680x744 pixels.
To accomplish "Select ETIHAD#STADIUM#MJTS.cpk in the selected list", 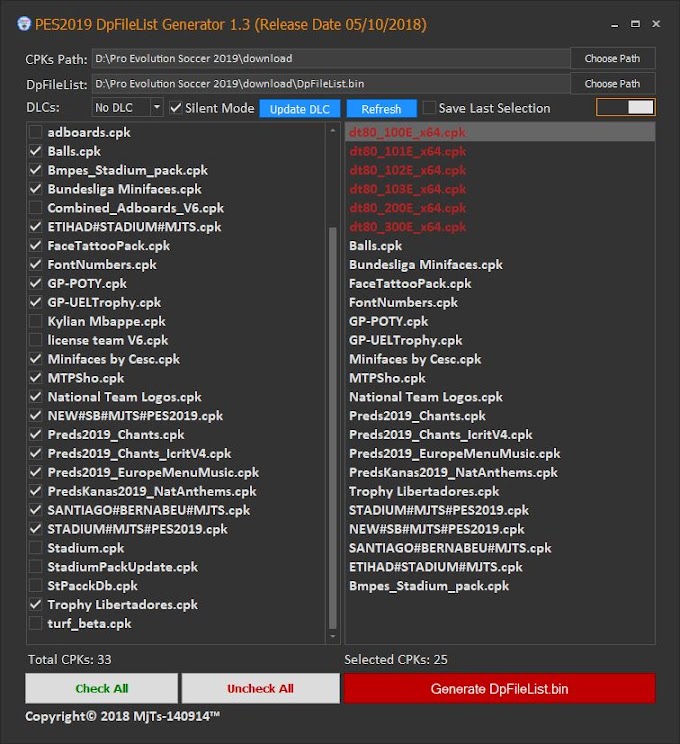I will pyautogui.click(x=500, y=567).
